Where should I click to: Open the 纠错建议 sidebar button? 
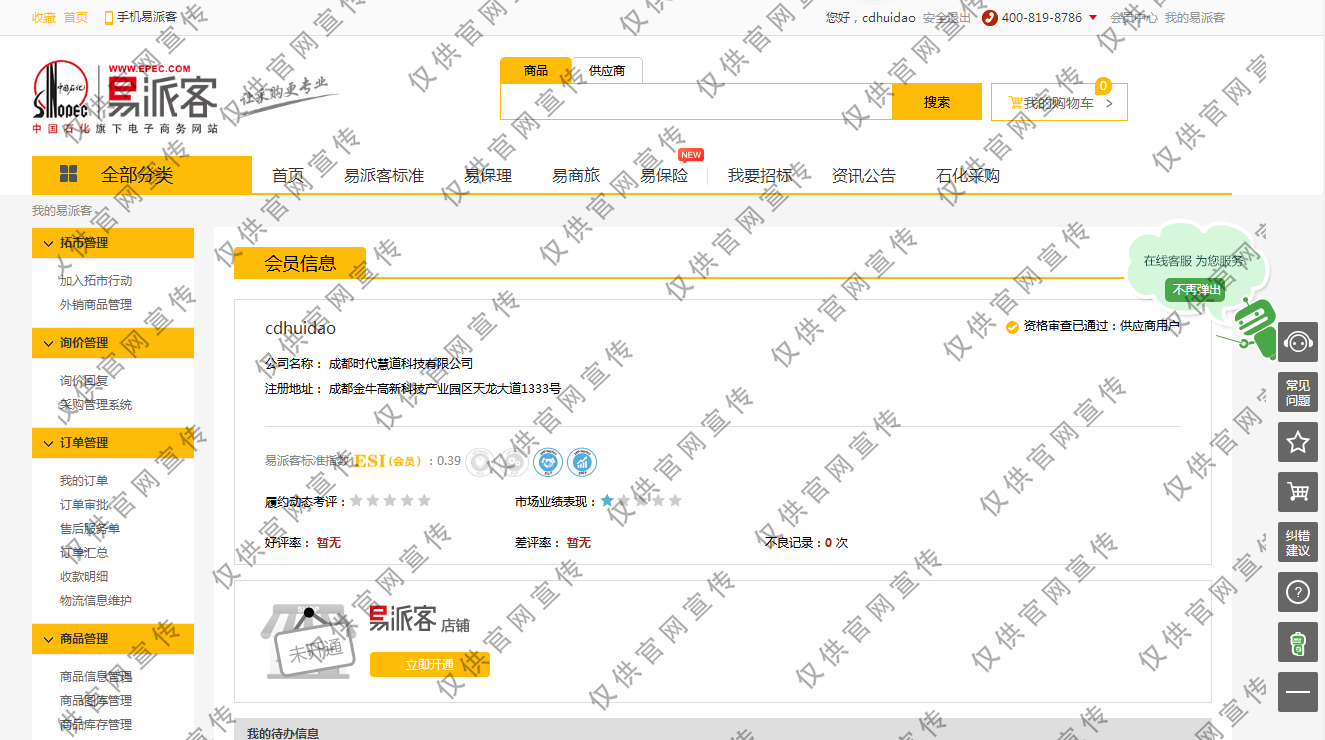[1298, 542]
